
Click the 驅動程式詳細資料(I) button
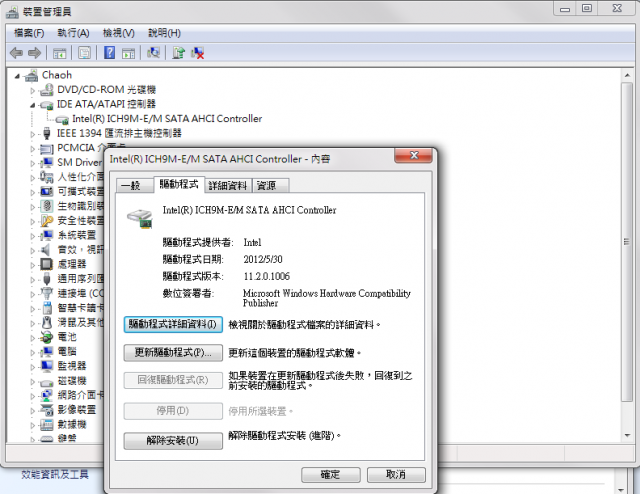(x=173, y=325)
